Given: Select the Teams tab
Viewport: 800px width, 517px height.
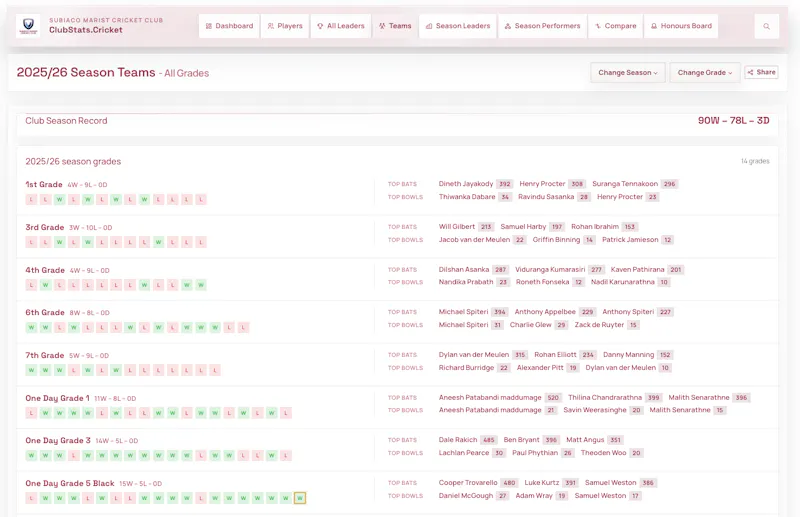Looking at the screenshot, I should pos(395,26).
